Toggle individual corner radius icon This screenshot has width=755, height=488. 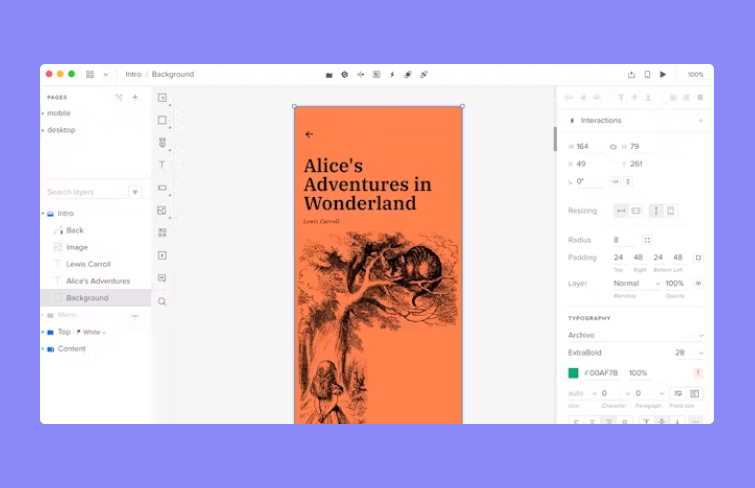[x=647, y=240]
